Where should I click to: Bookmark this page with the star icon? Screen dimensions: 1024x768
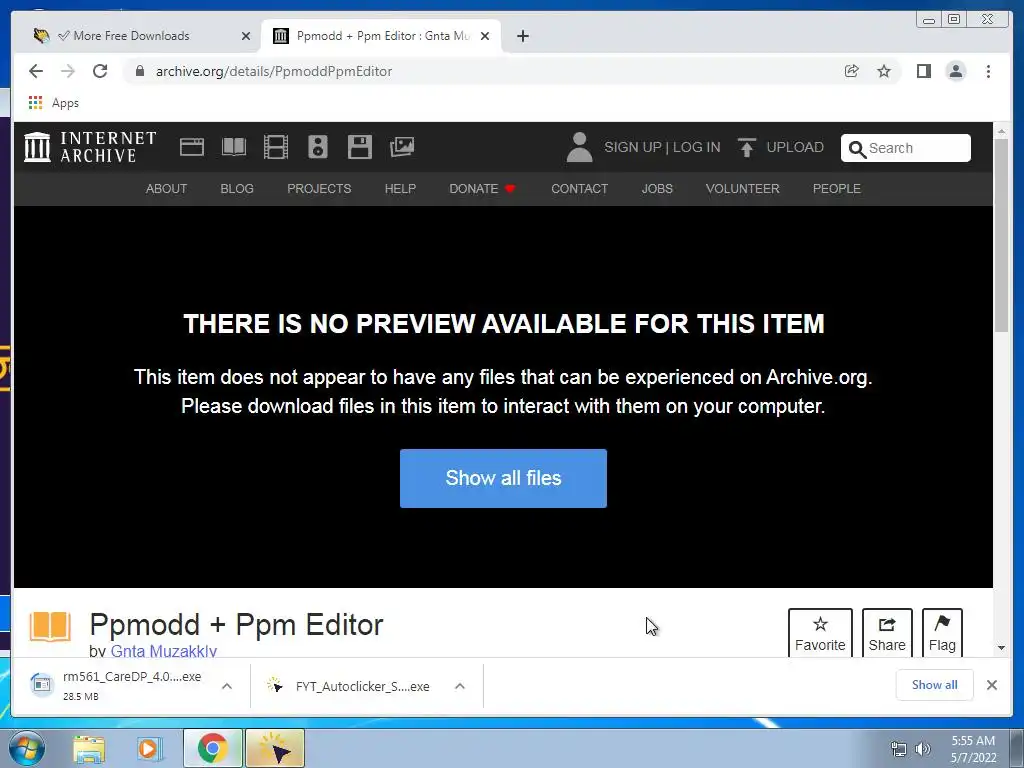click(x=884, y=71)
